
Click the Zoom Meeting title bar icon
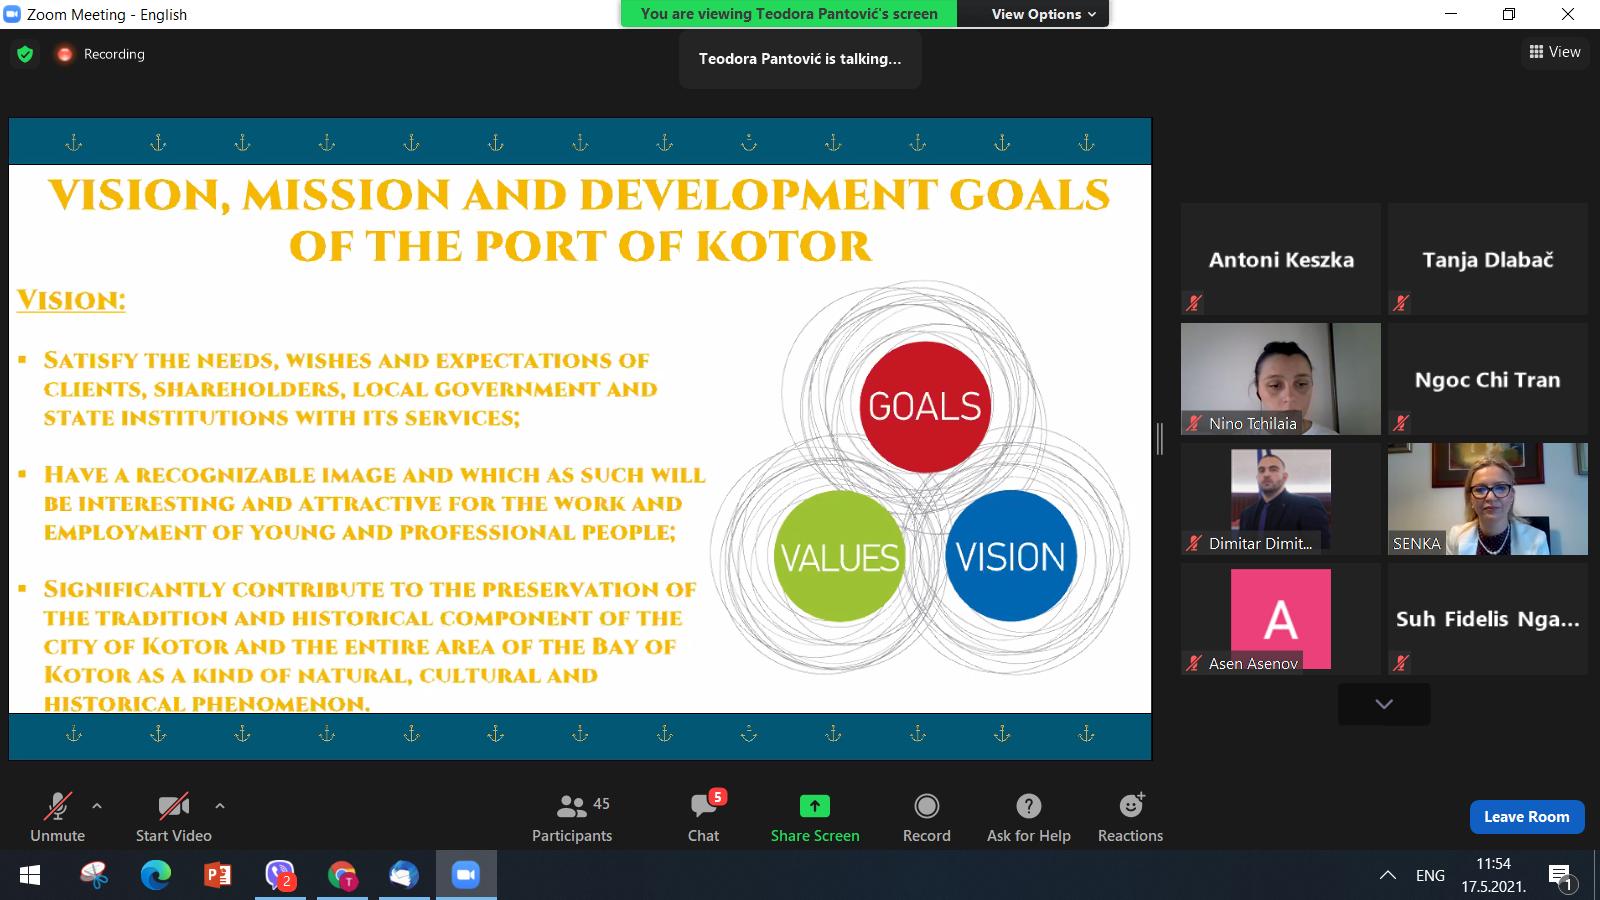tap(13, 14)
